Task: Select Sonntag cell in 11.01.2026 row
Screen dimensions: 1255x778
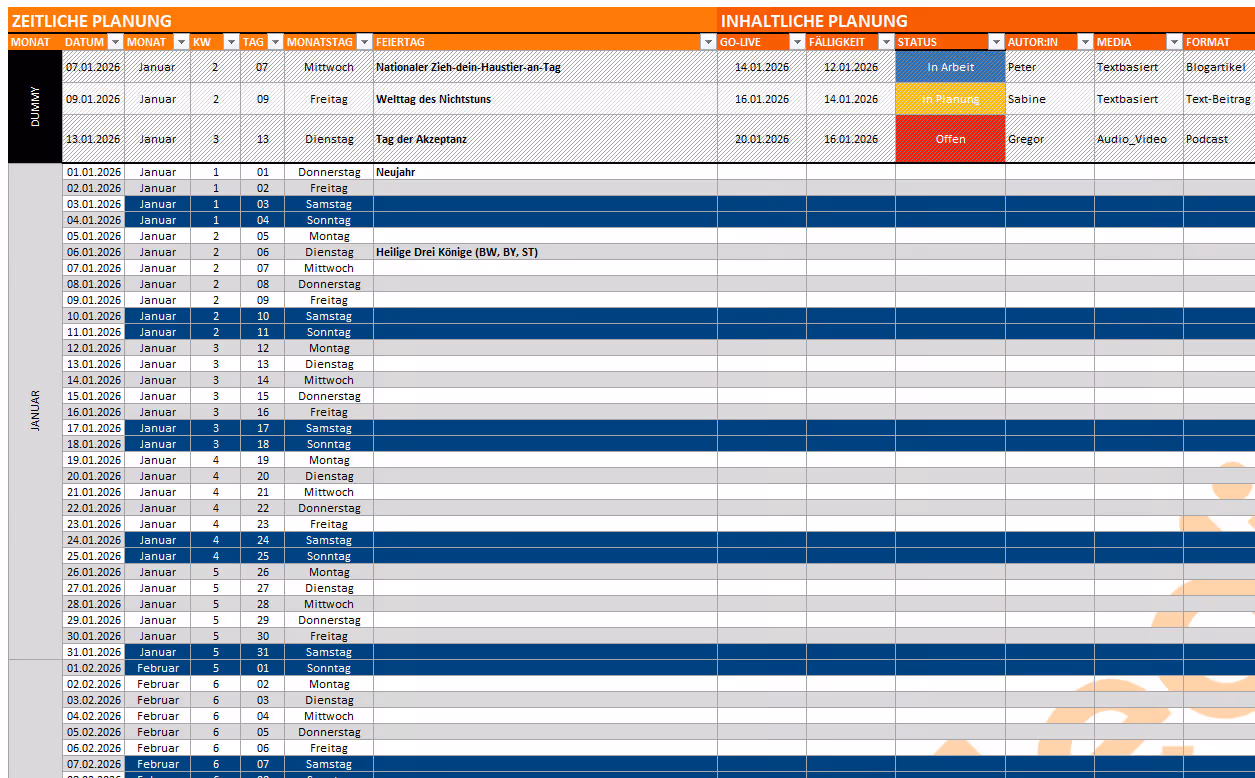Action: click(x=329, y=332)
